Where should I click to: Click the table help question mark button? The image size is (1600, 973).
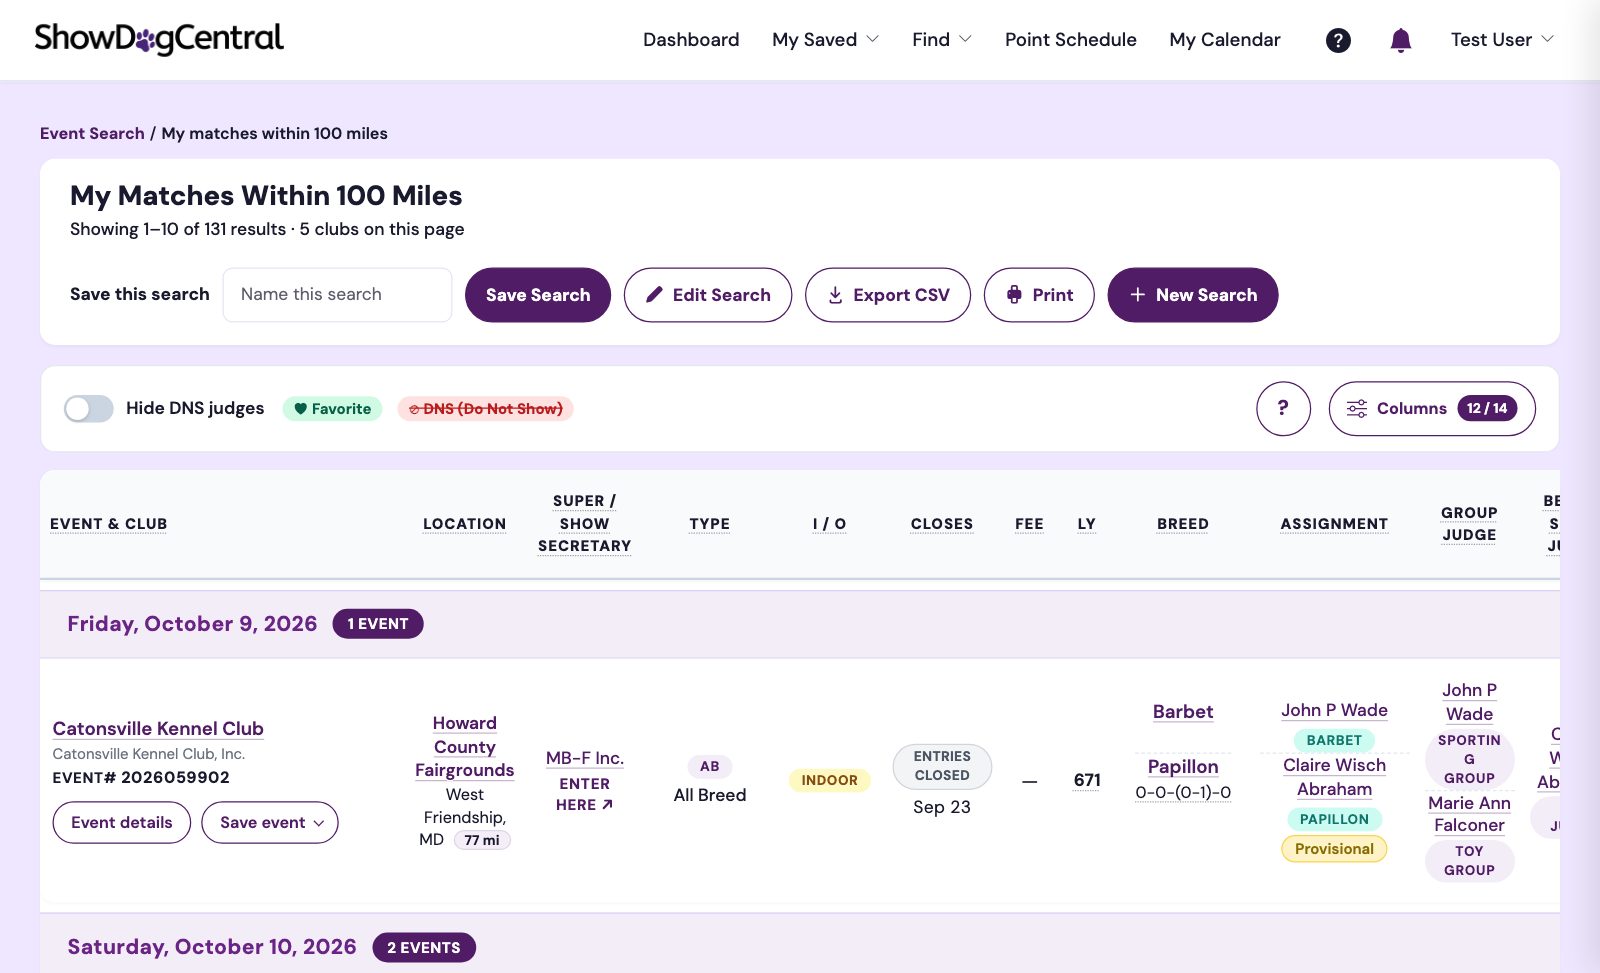[1283, 408]
